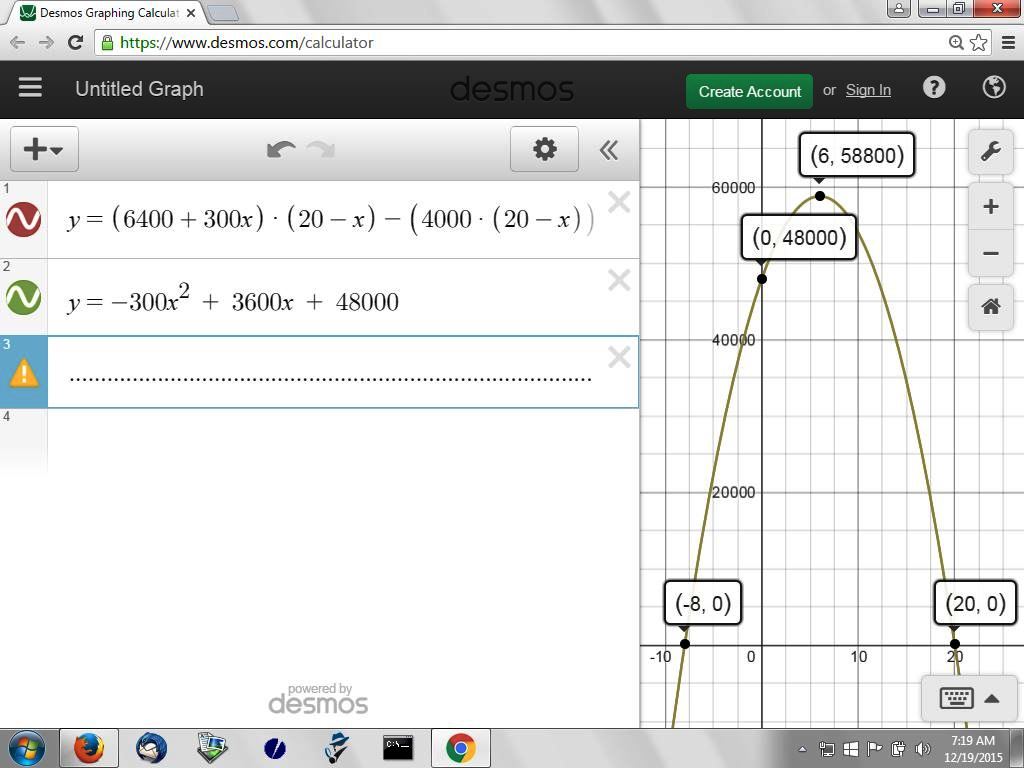
Task: Open the language globe menu
Action: 994,88
